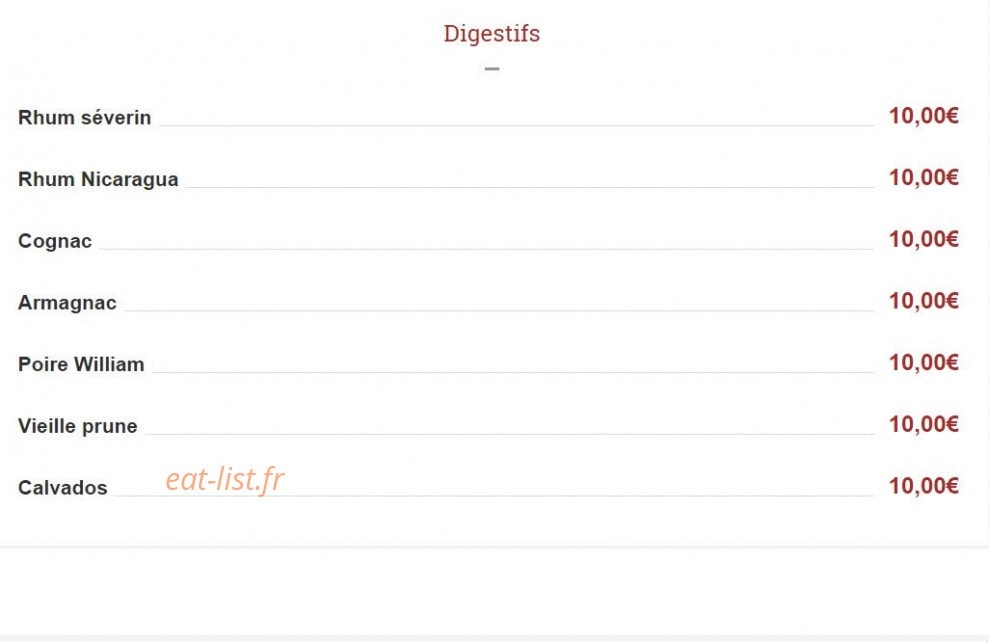The image size is (989, 643).
Task: Click the Rhum séverin 10,00€ price
Action: coord(923,116)
